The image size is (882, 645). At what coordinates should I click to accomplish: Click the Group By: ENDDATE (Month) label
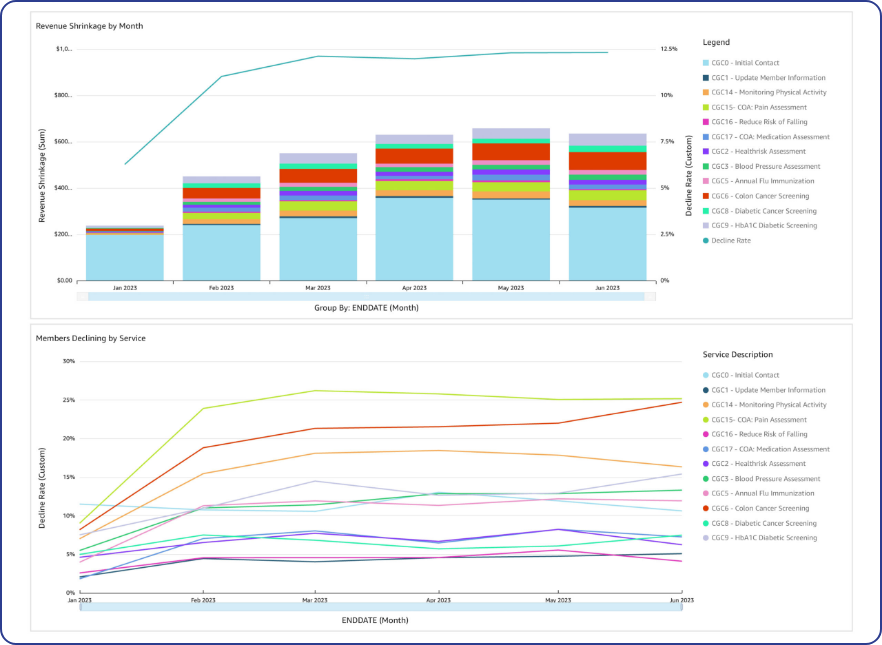(366, 308)
